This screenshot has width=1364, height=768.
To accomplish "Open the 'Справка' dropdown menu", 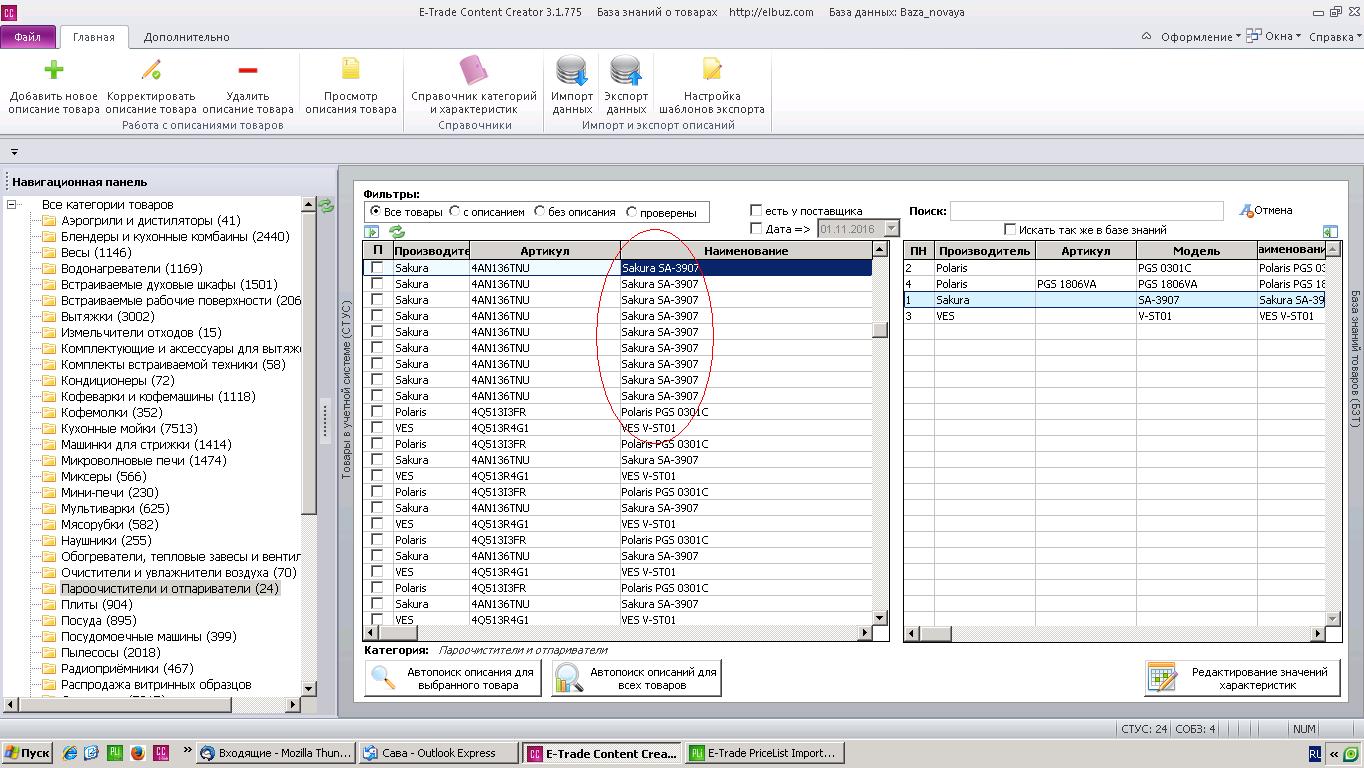I will pyautogui.click(x=1335, y=37).
